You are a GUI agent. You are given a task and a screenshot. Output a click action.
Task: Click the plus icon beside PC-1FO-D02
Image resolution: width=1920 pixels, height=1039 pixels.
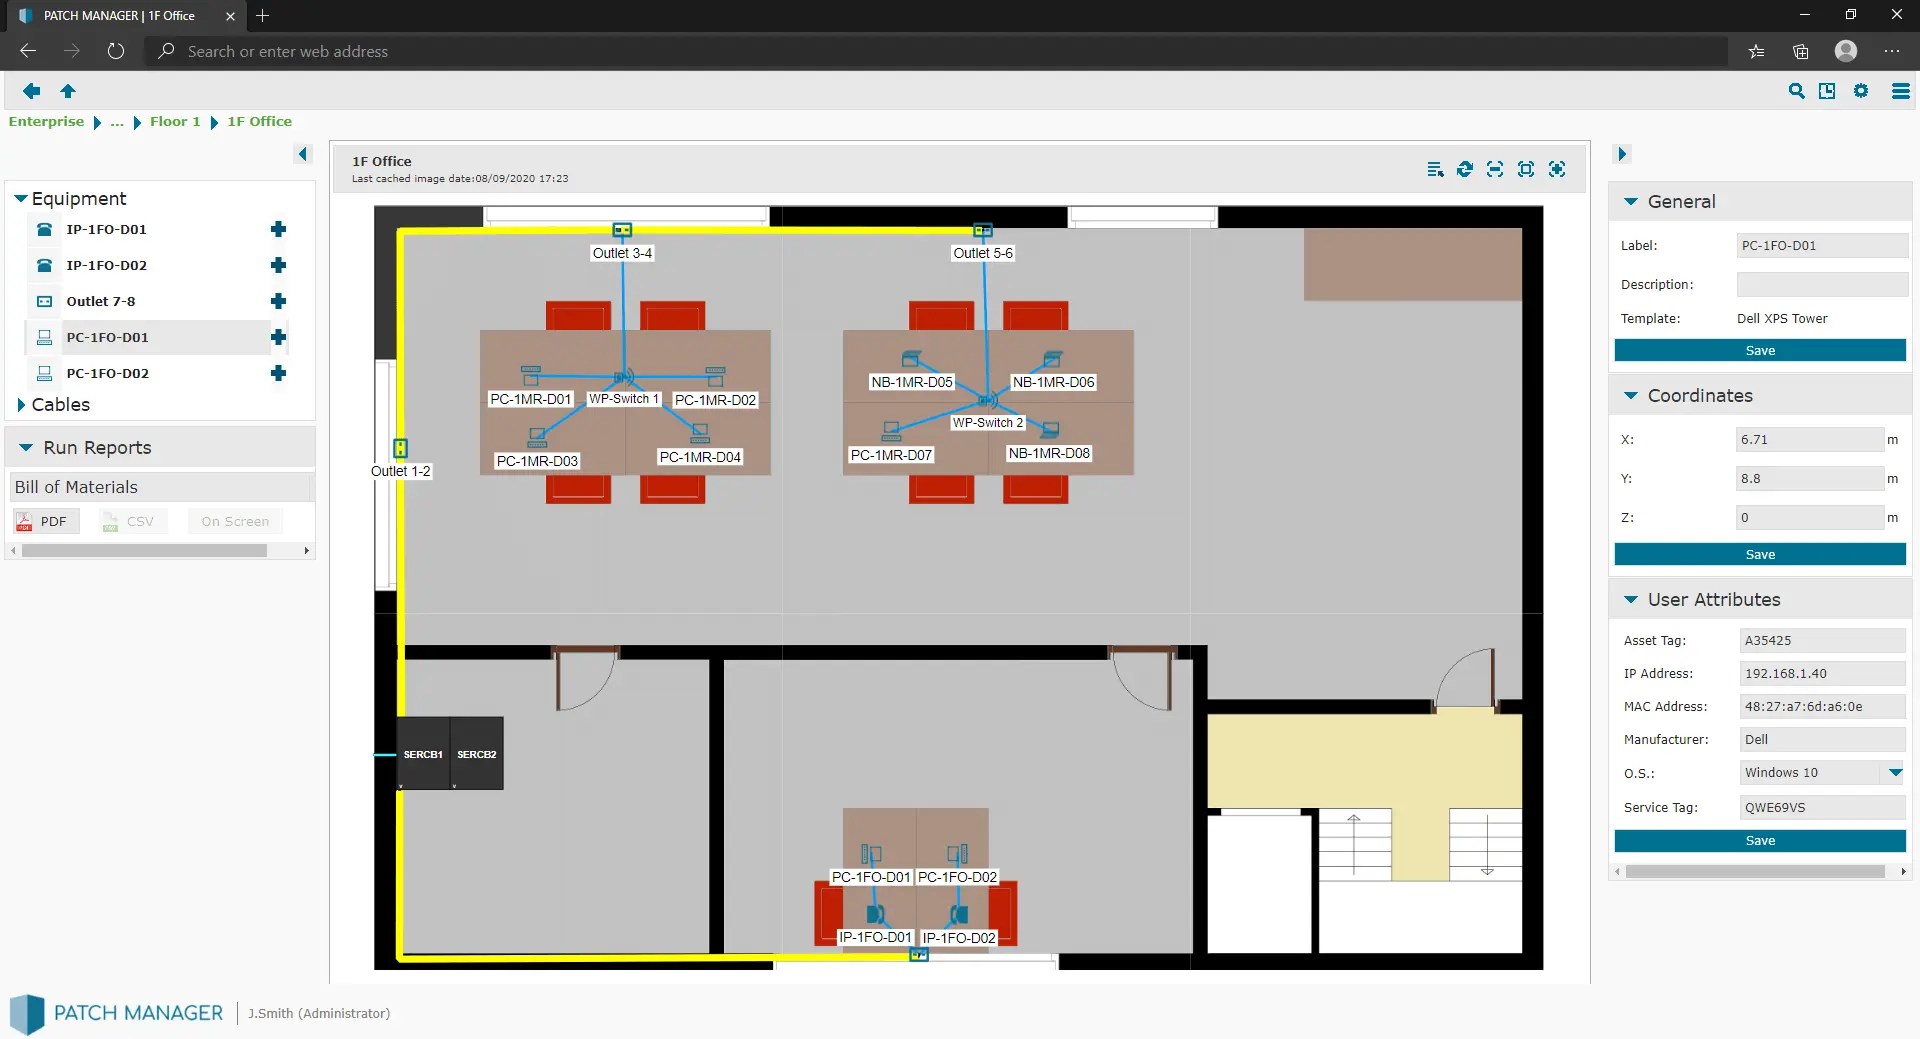[x=277, y=373]
